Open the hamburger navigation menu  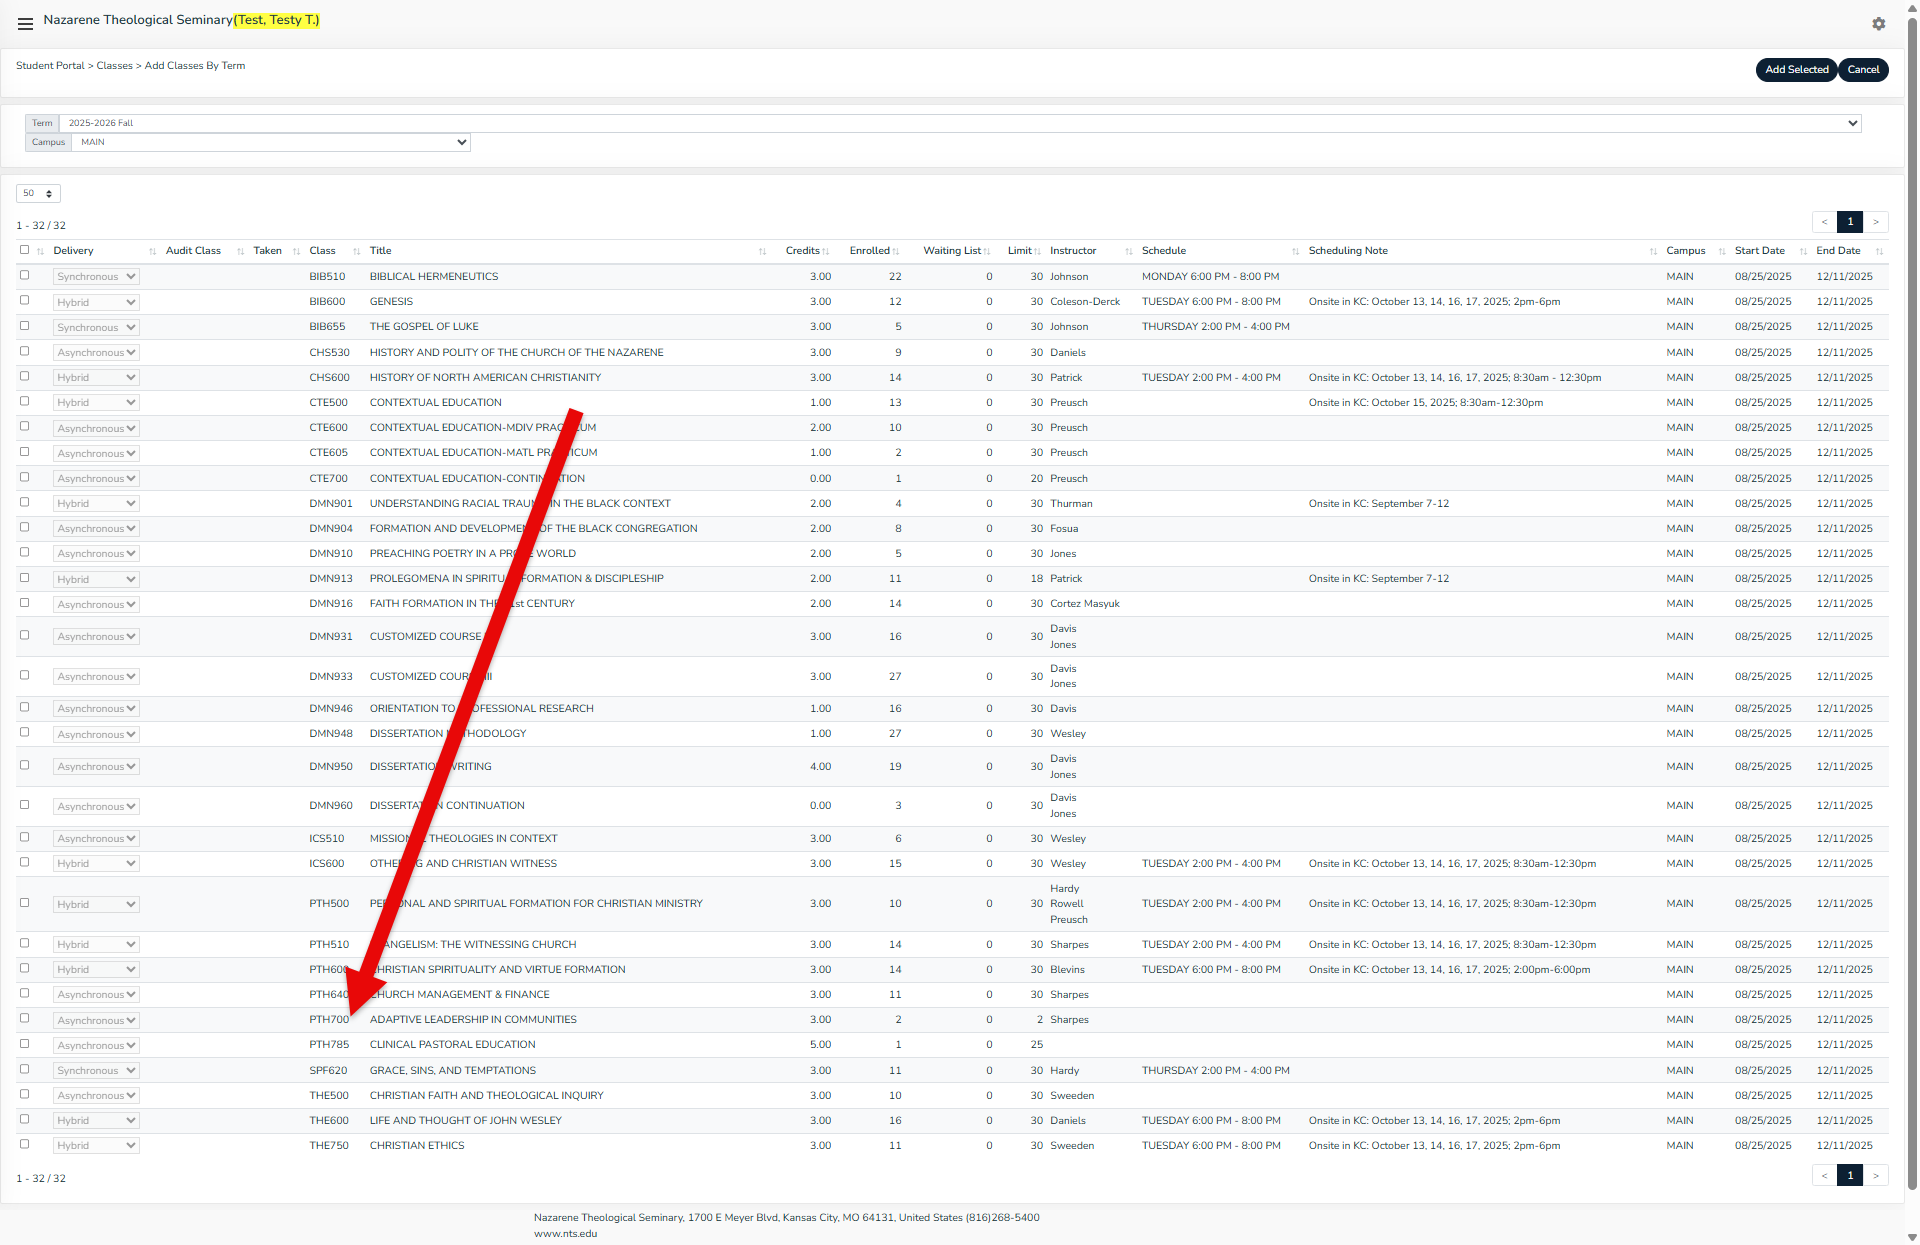25,23
